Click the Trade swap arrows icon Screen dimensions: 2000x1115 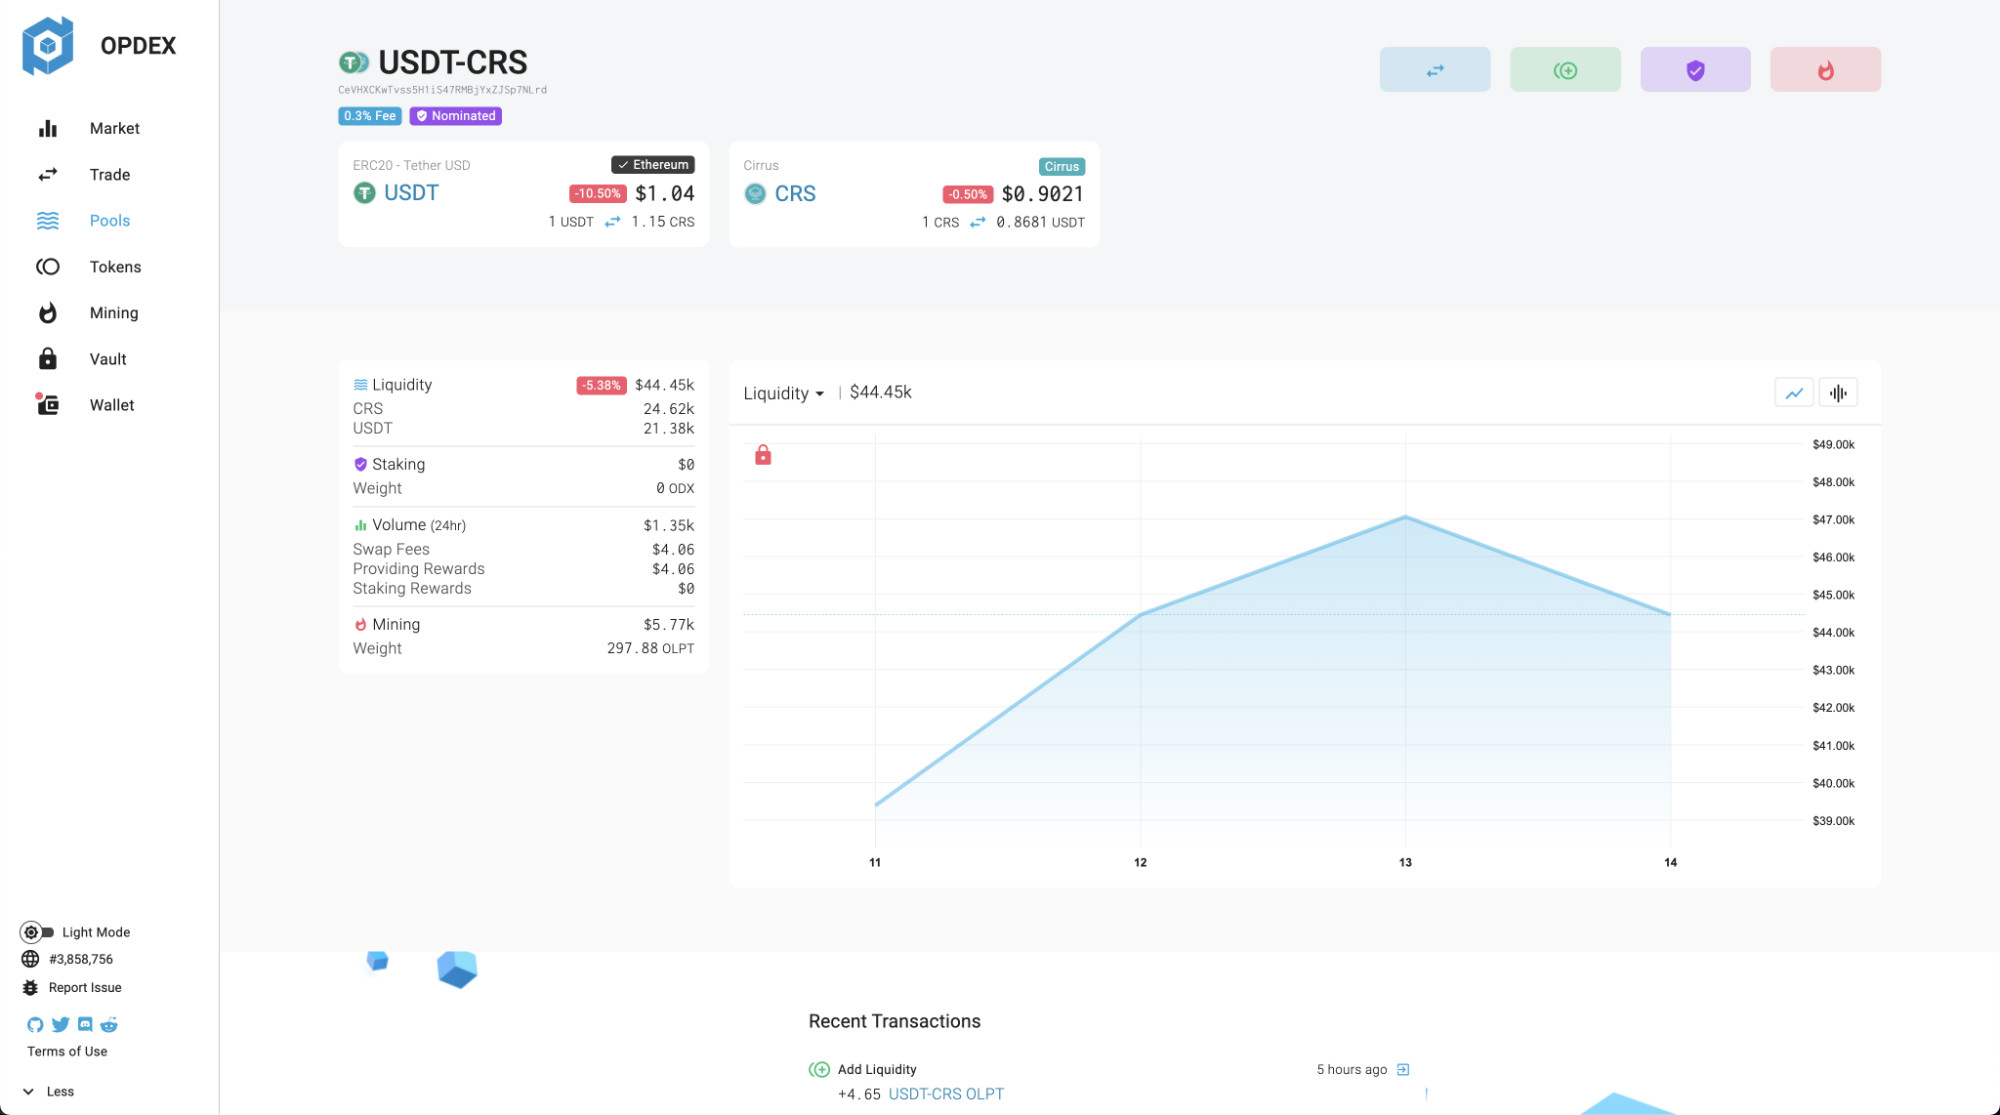(47, 174)
